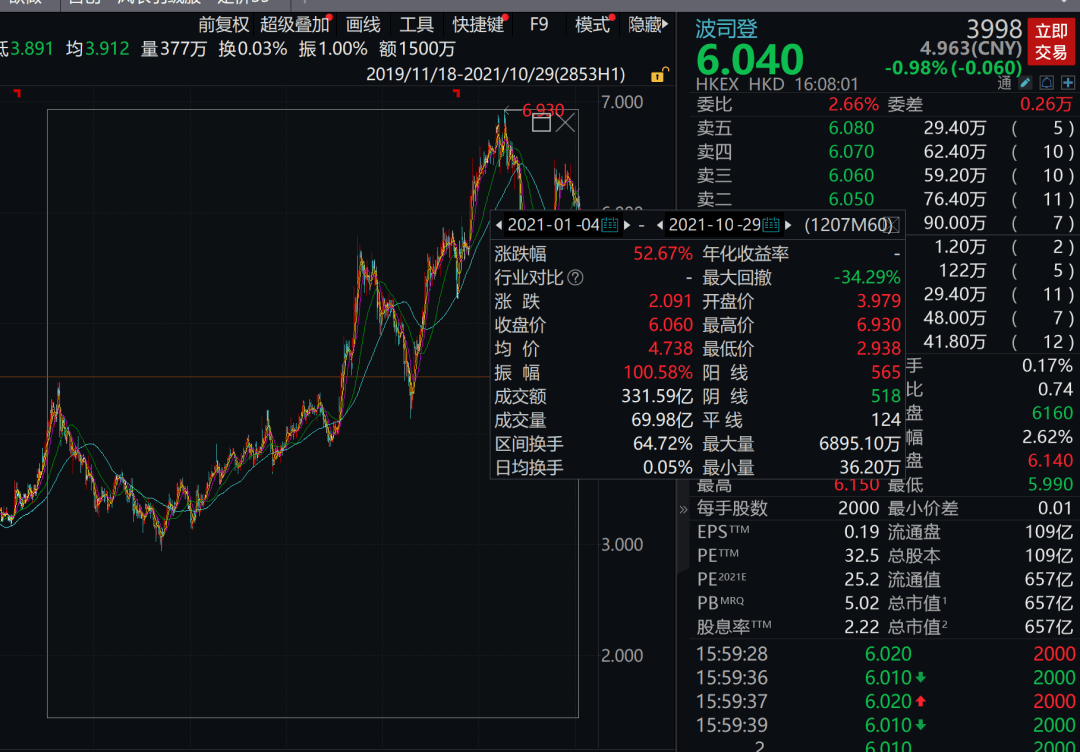This screenshot has width=1080, height=752.
Task: Maximize the selected range box on chart
Action: [x=541, y=123]
